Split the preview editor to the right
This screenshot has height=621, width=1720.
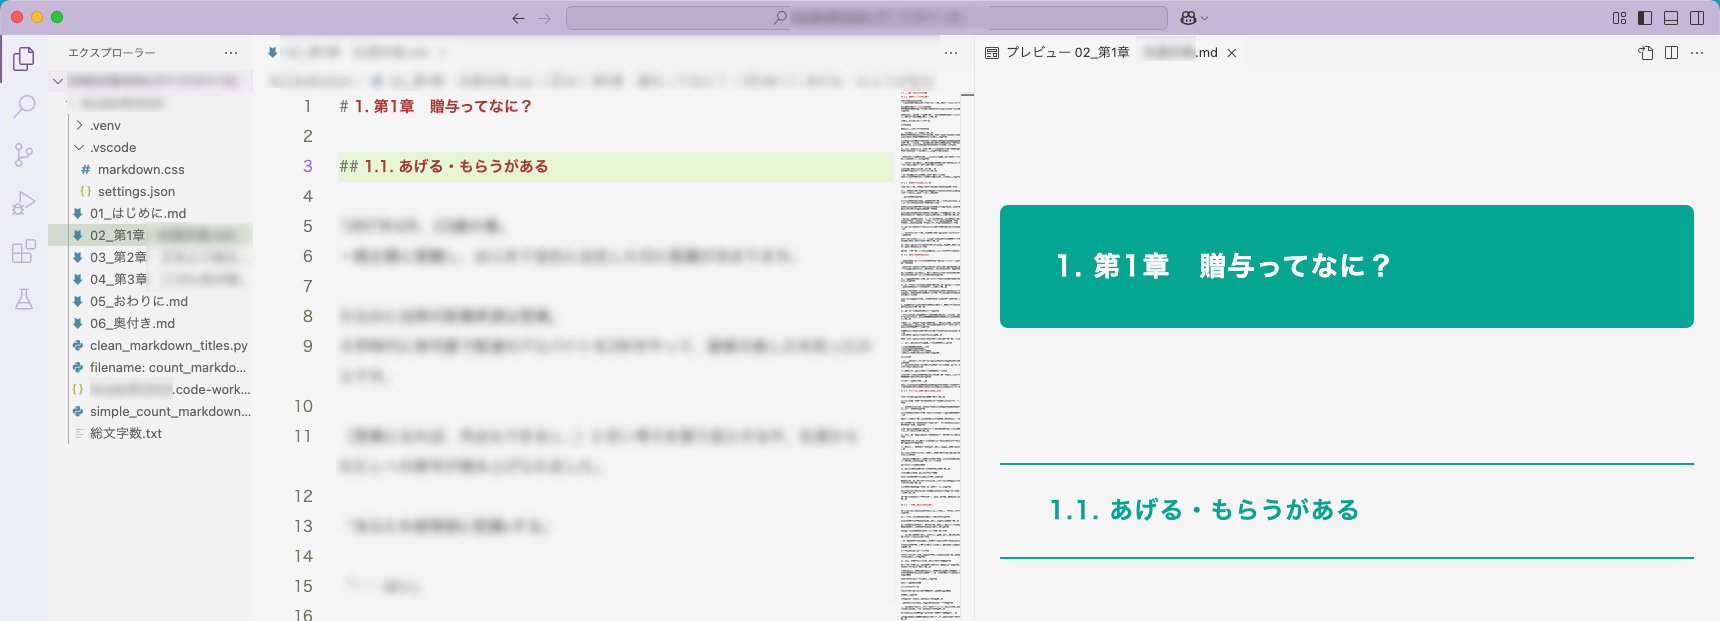[x=1671, y=53]
